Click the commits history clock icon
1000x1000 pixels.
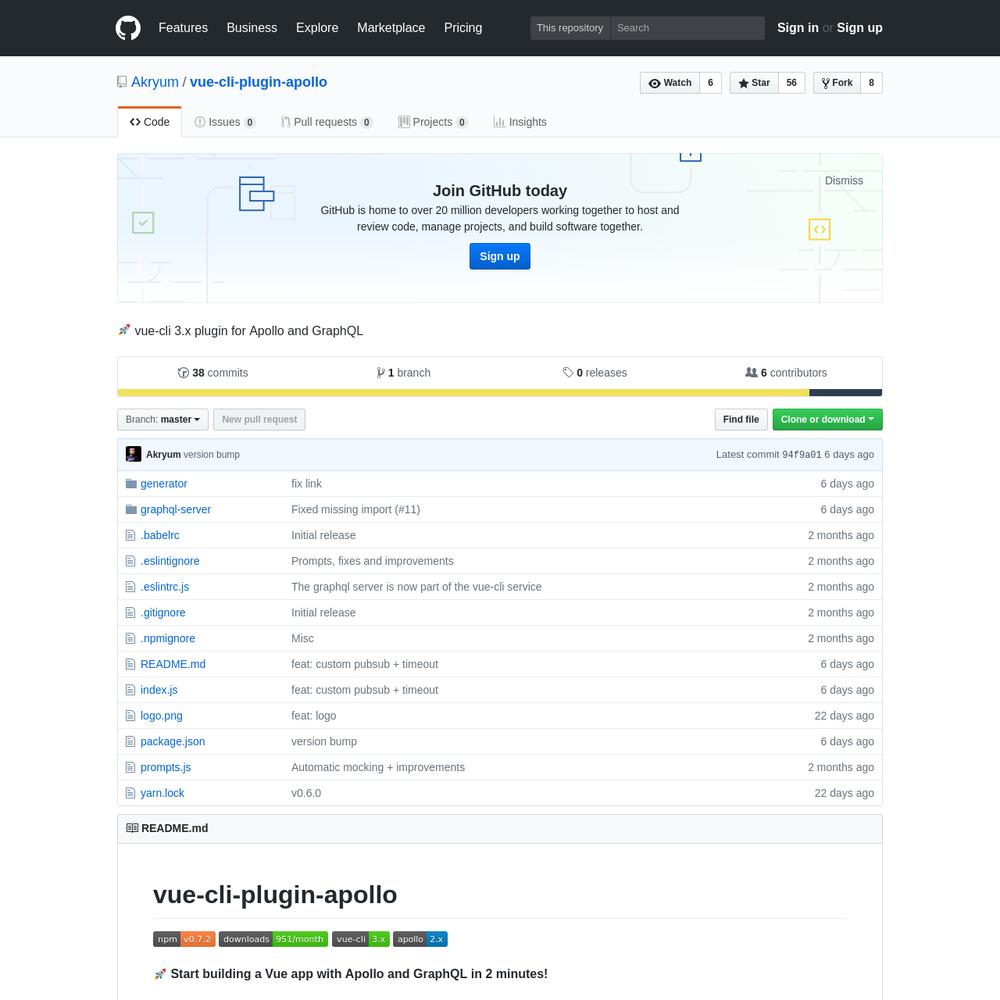pos(183,372)
